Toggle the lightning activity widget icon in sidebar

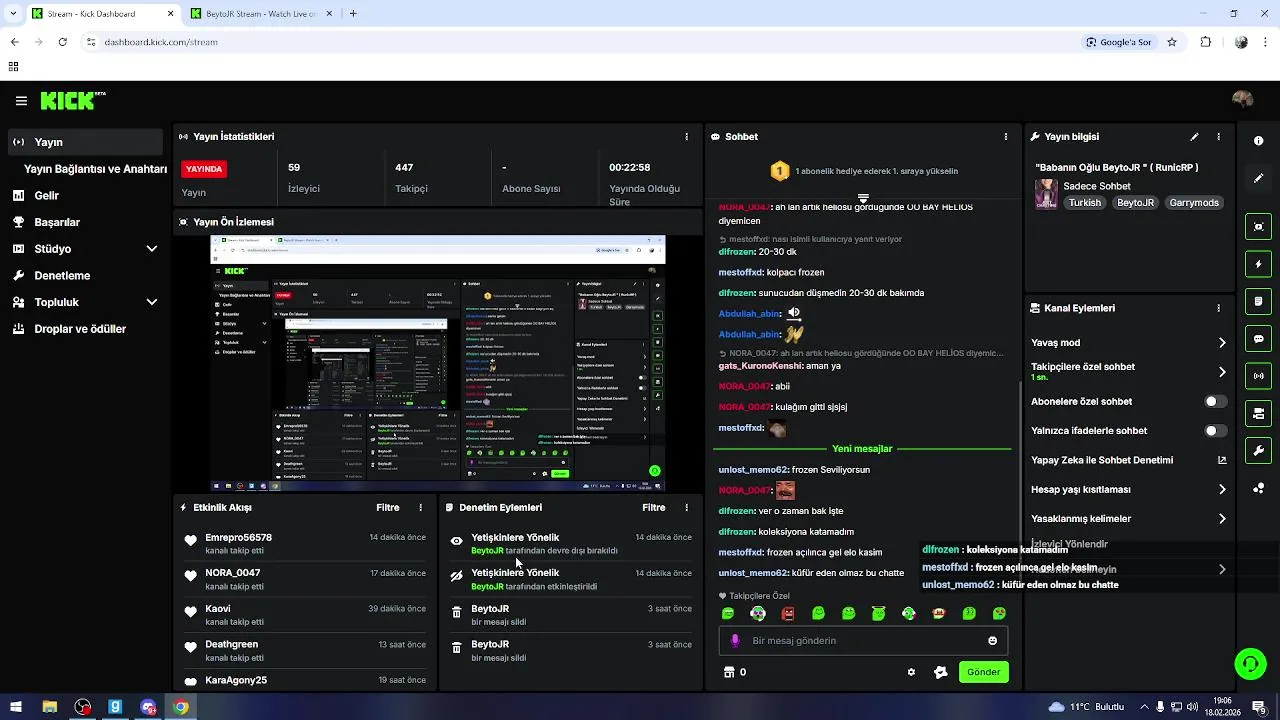[1258, 264]
